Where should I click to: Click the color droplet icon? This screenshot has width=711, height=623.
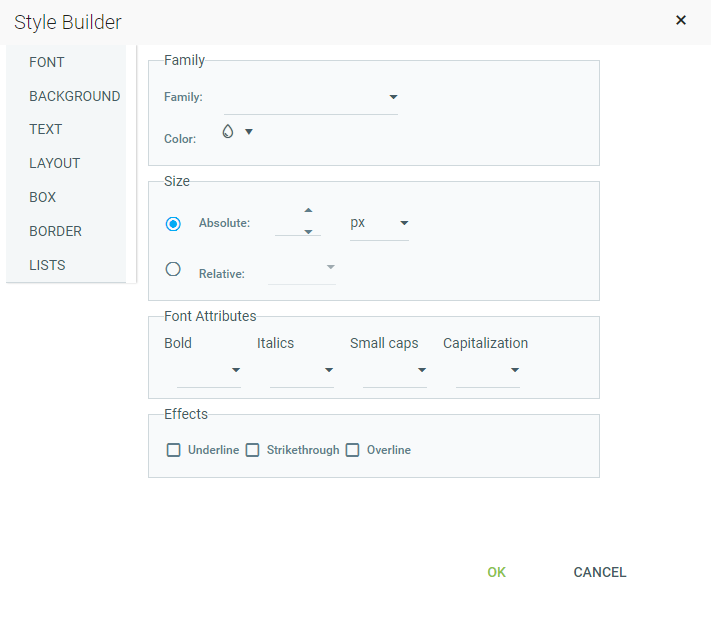tap(228, 131)
